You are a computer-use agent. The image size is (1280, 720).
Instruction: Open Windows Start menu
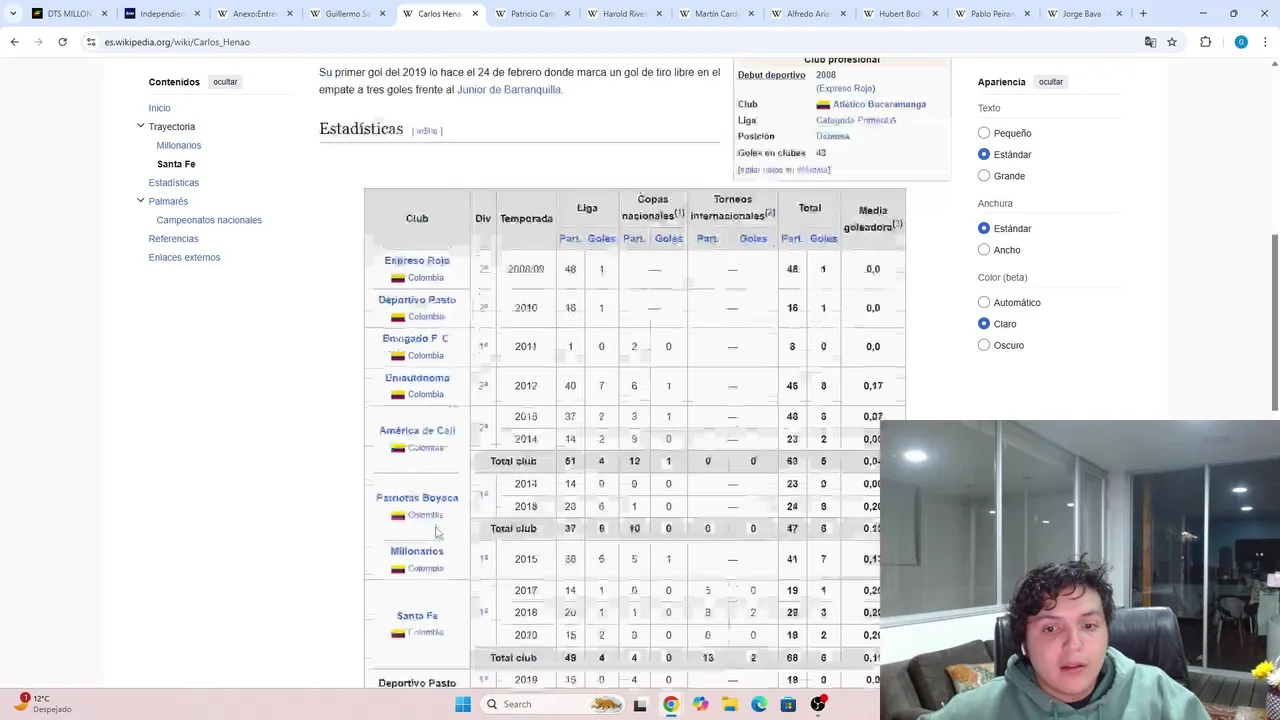tap(462, 704)
